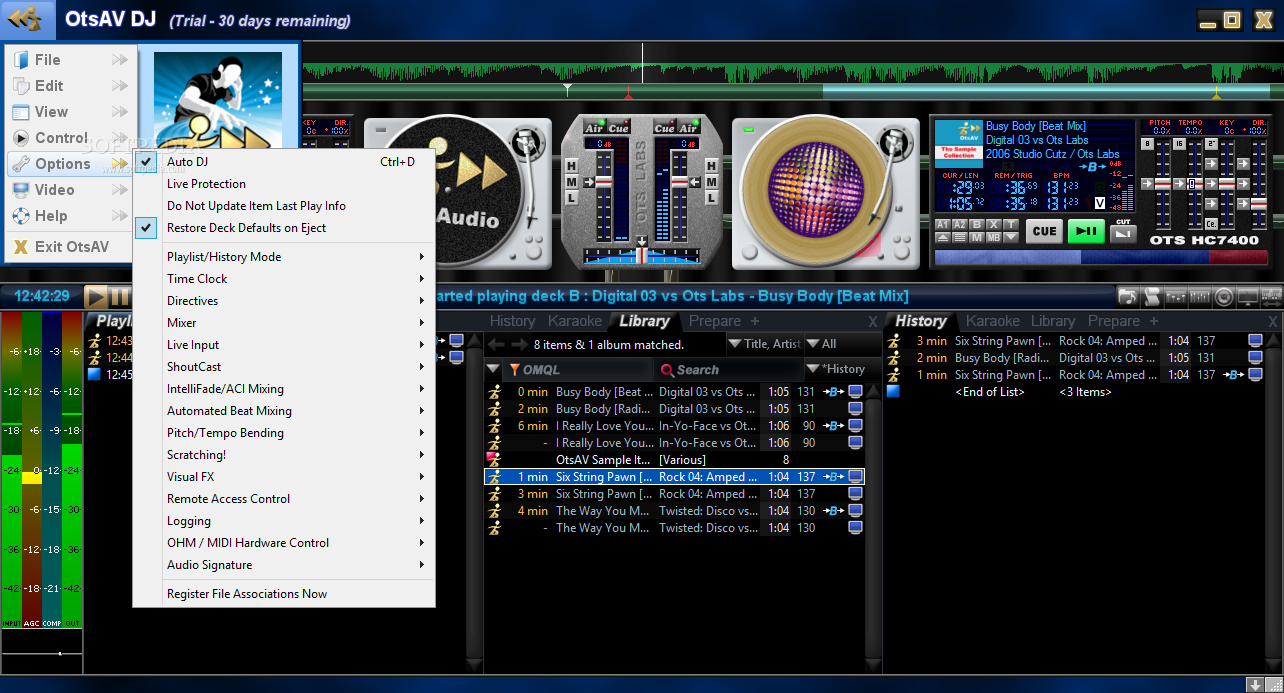Expand the Visual FX submenu
The height and width of the screenshot is (693, 1284).
point(284,477)
